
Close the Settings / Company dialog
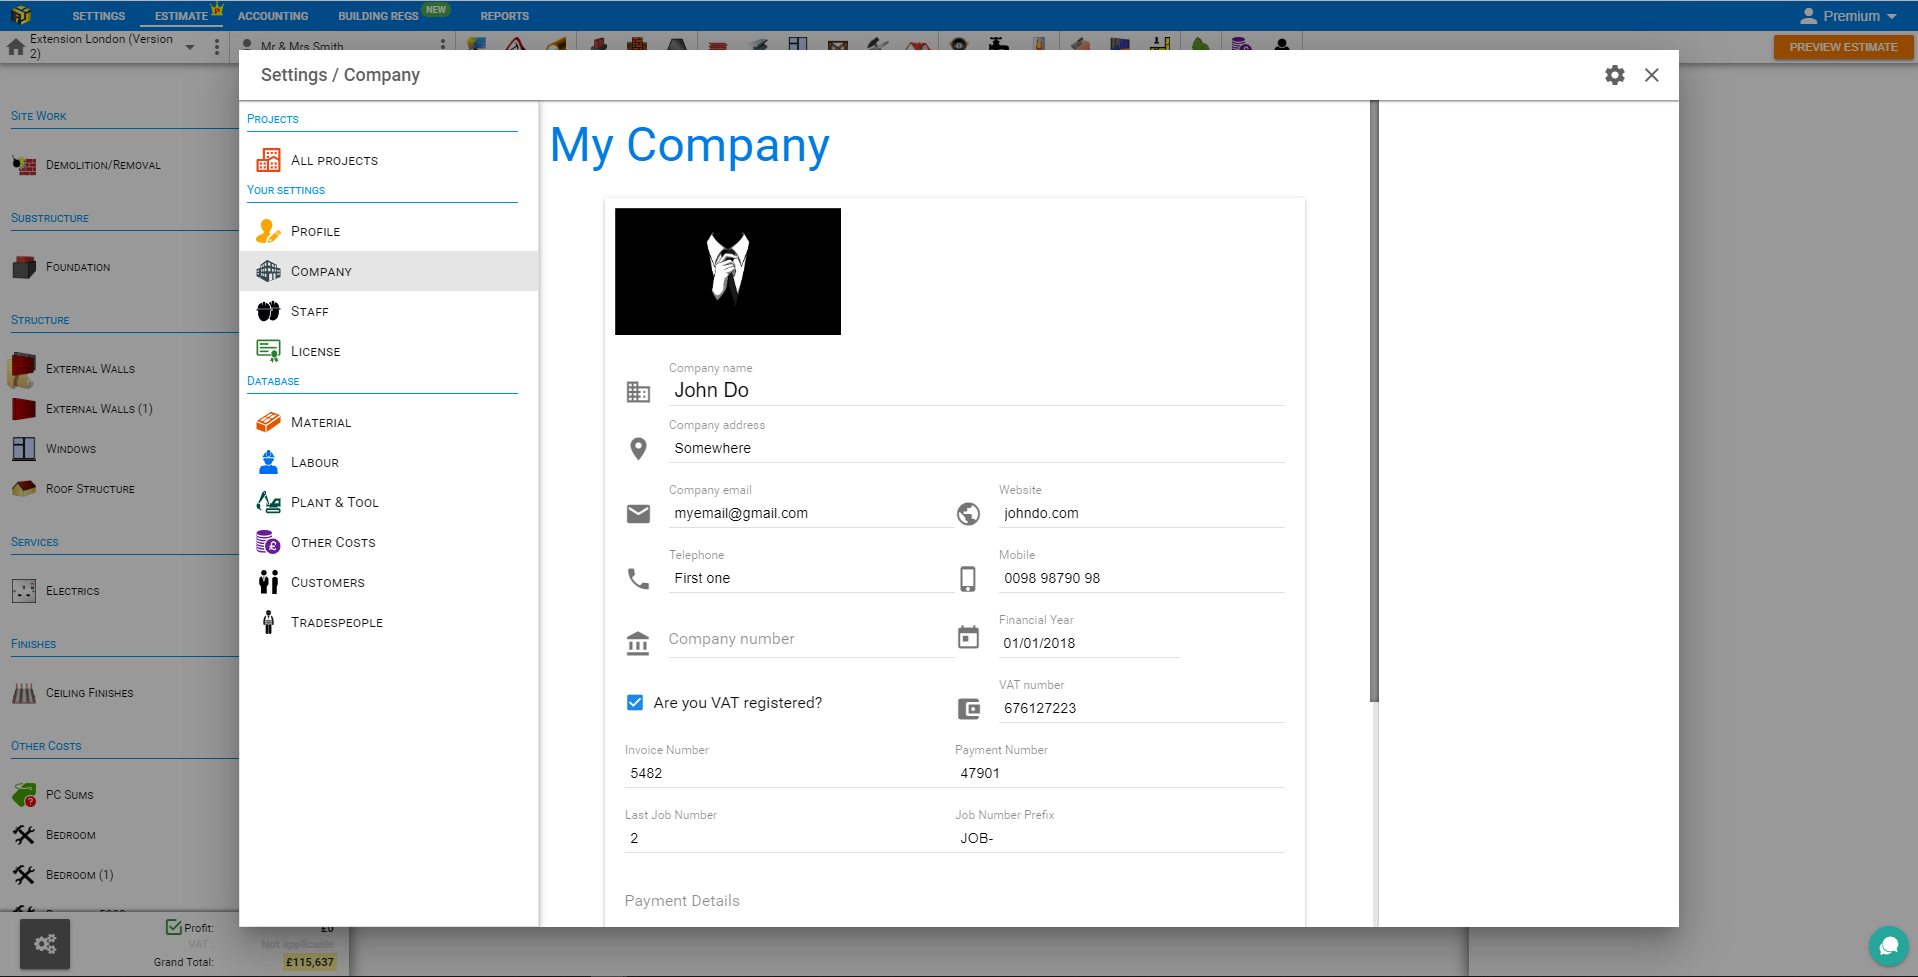[x=1652, y=75]
